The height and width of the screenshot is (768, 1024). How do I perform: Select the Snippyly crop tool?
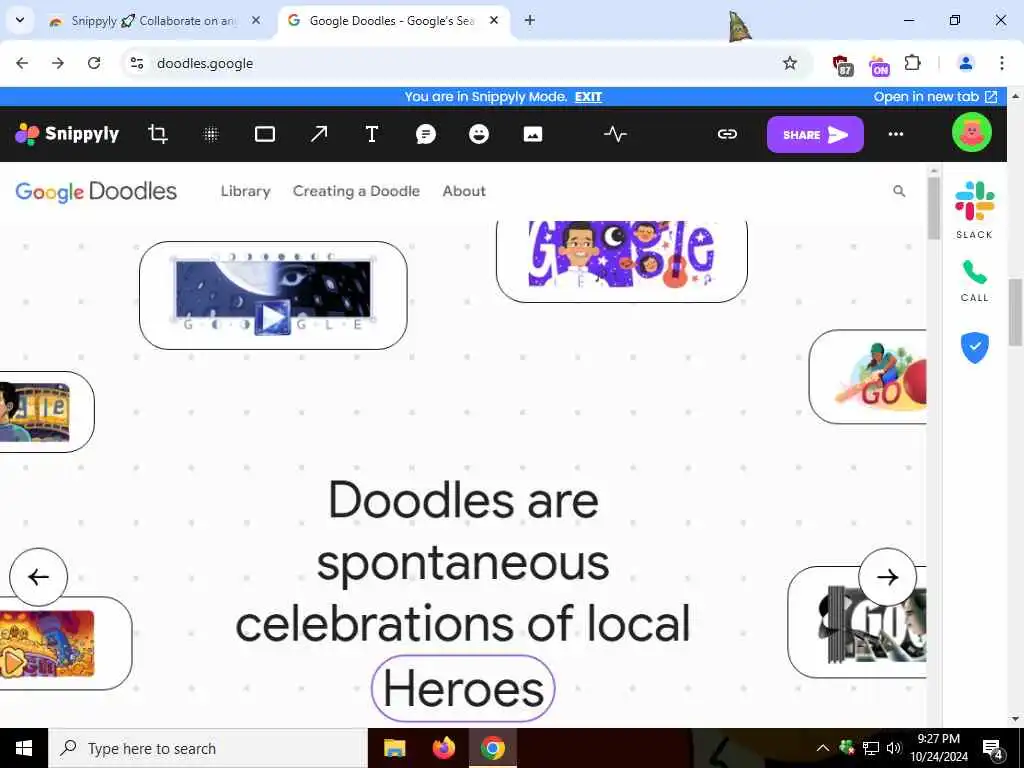(157, 134)
